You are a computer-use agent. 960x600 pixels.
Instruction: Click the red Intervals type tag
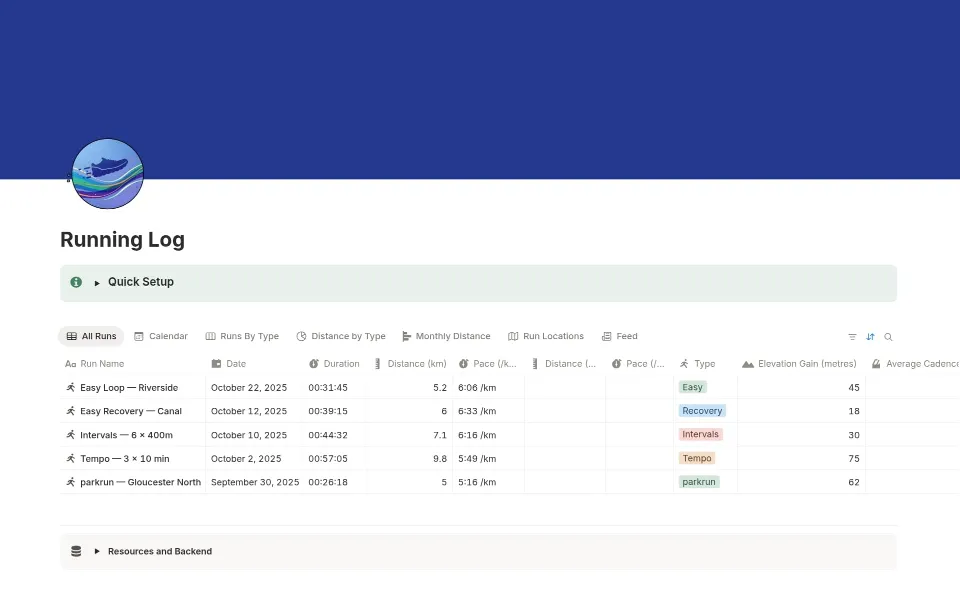tap(700, 434)
